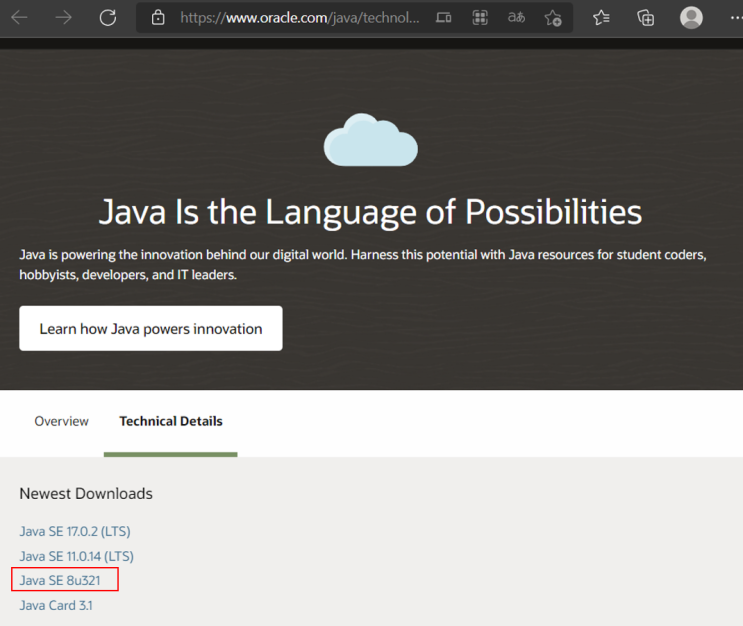
Task: Open browser settings and more menu
Action: [x=736, y=18]
